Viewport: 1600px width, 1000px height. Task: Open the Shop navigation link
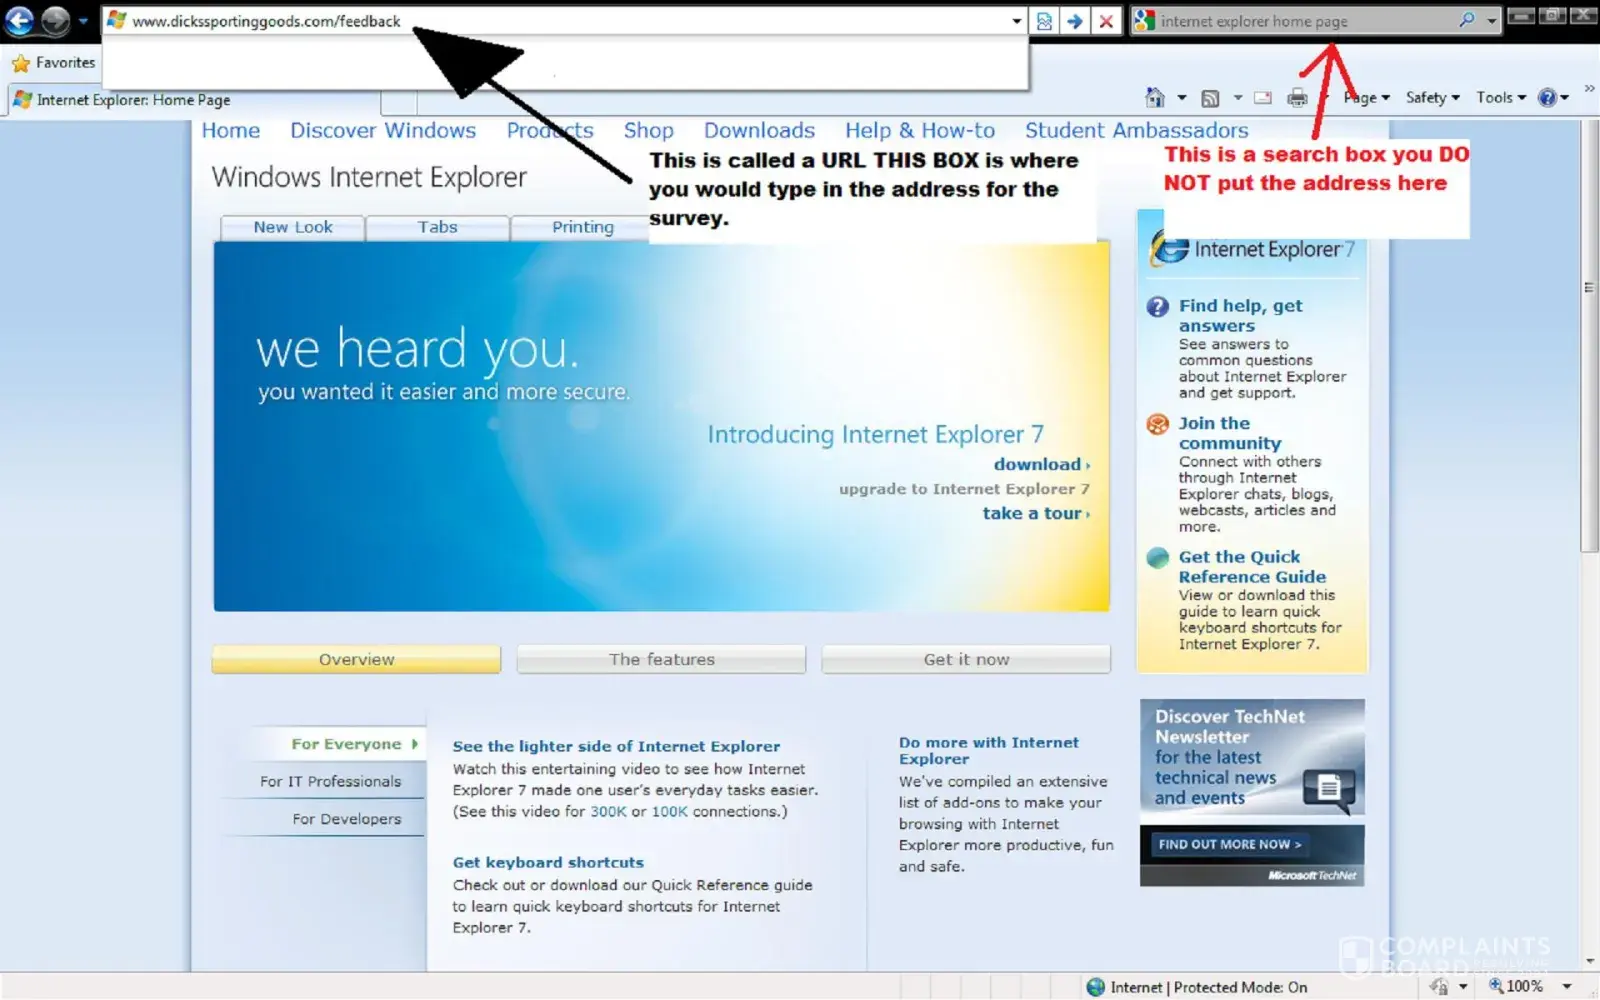pos(649,131)
